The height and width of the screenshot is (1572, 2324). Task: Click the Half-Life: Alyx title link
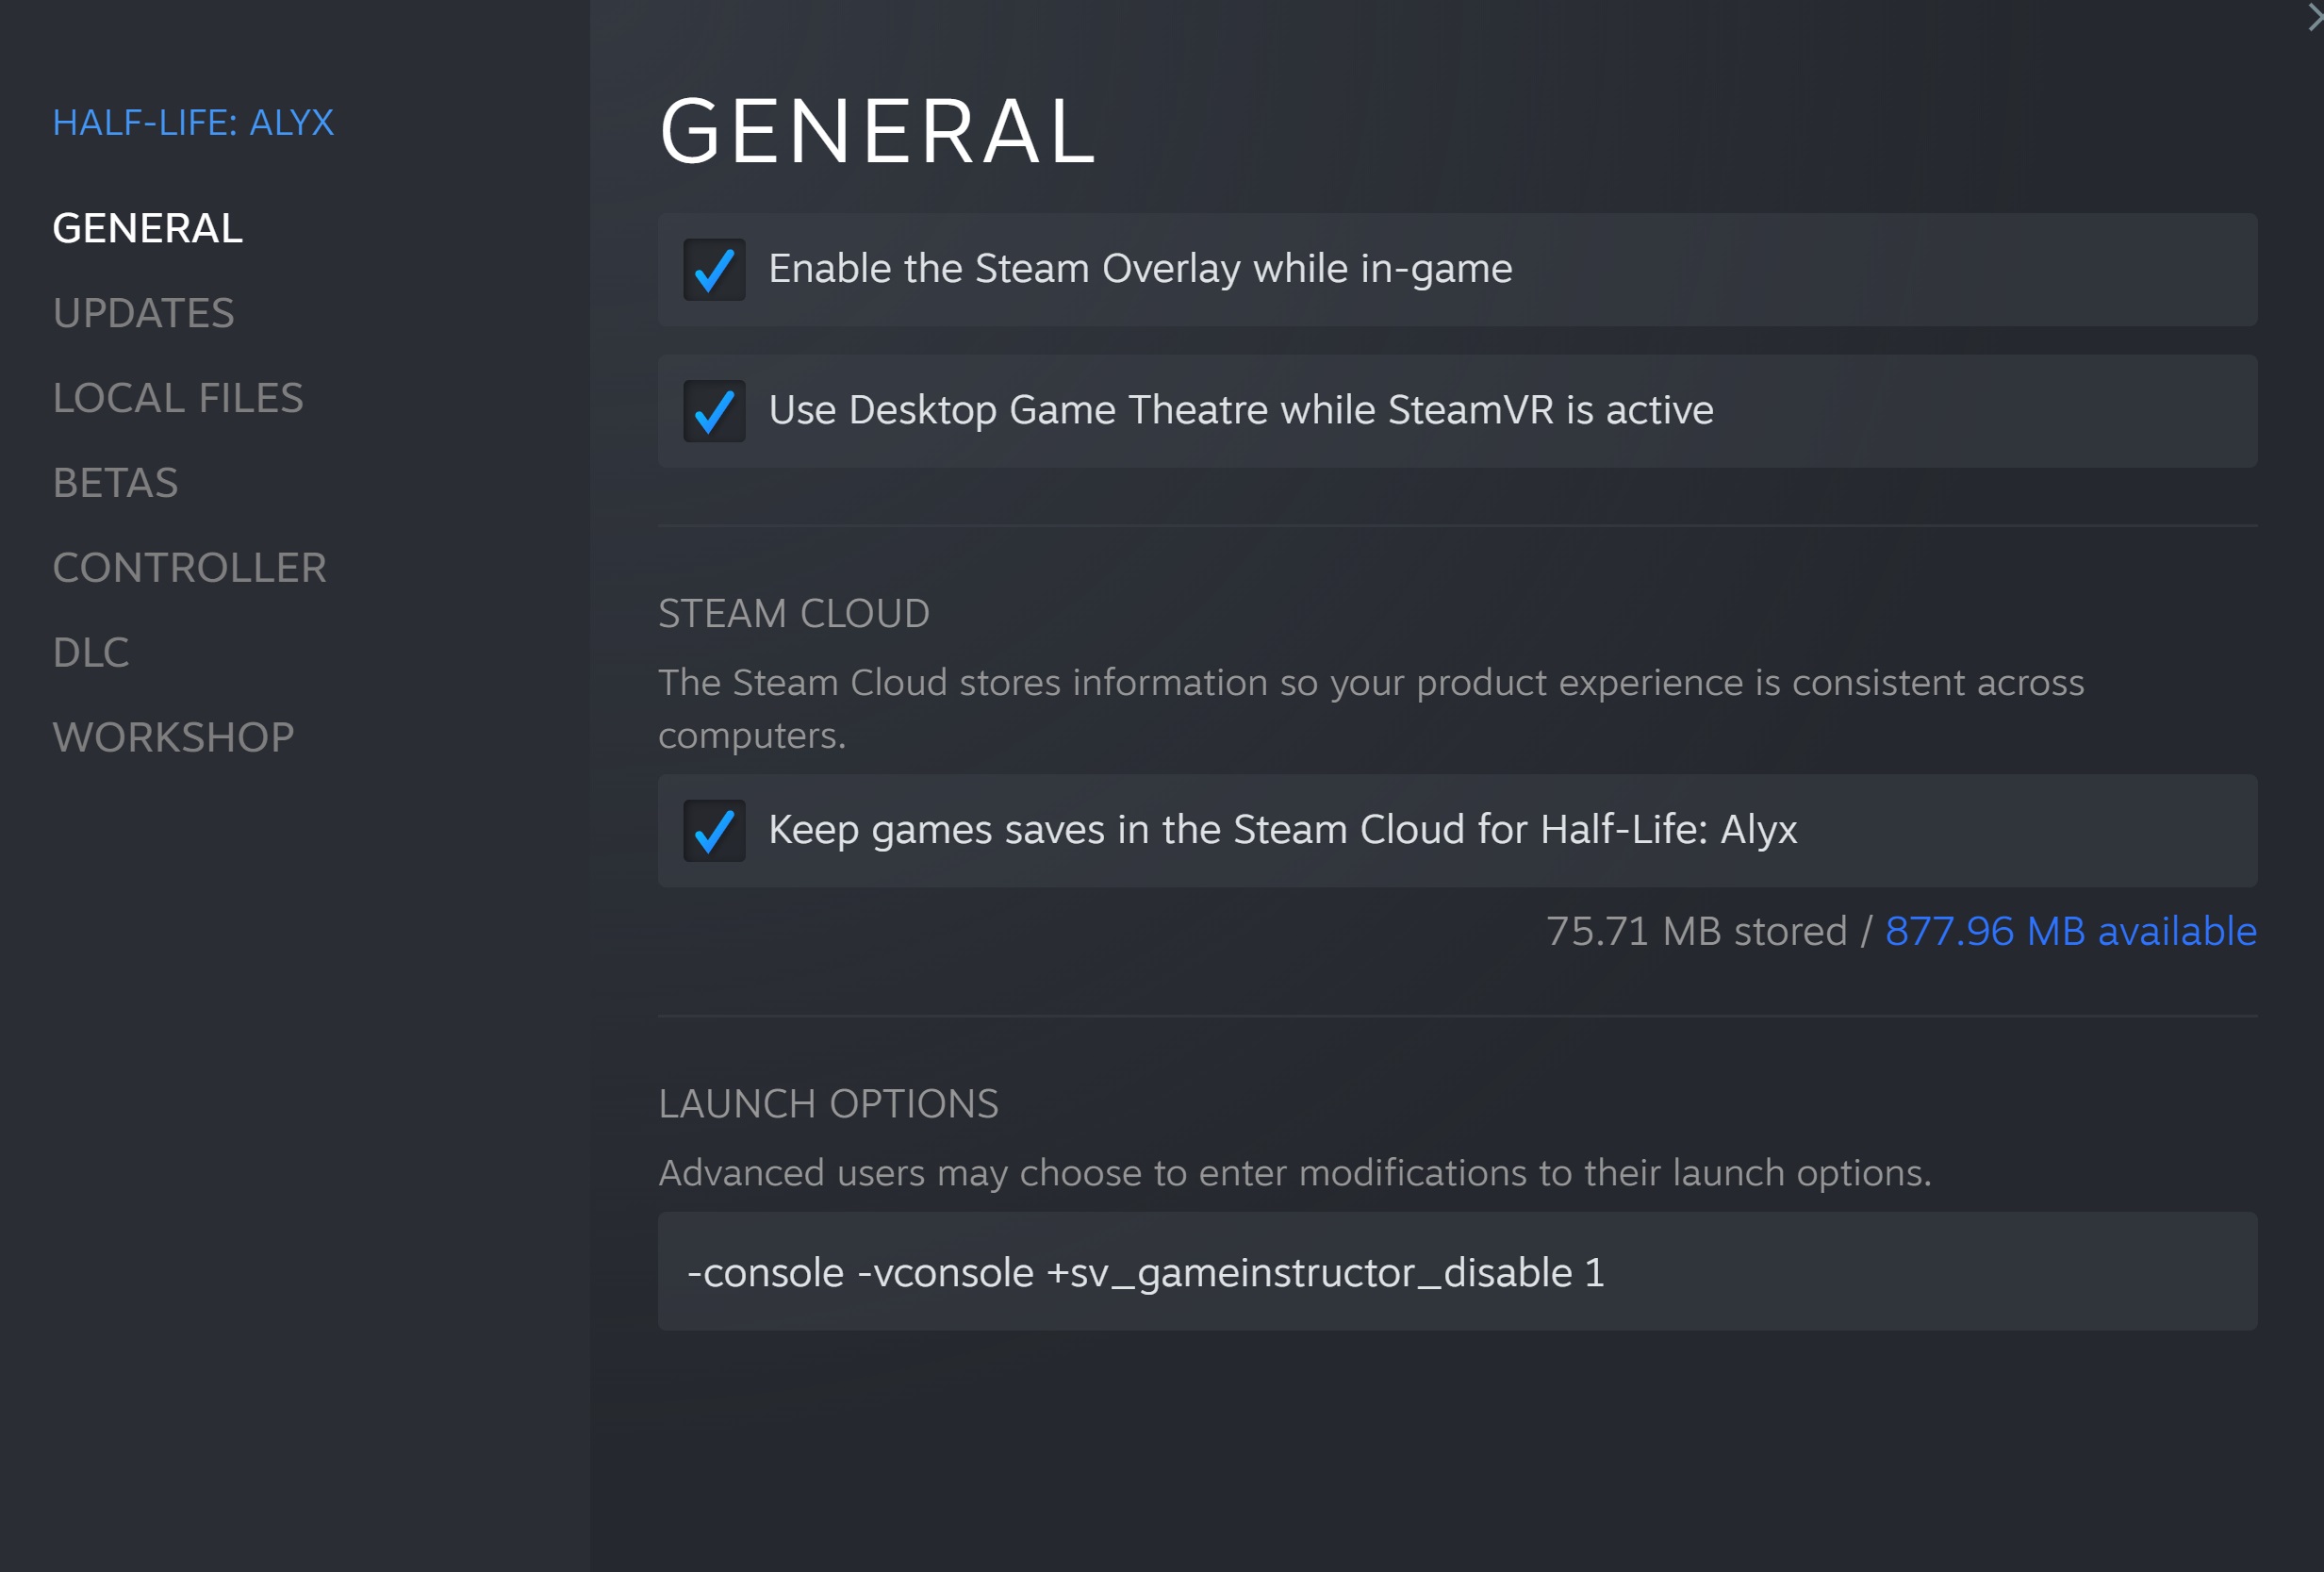tap(193, 122)
